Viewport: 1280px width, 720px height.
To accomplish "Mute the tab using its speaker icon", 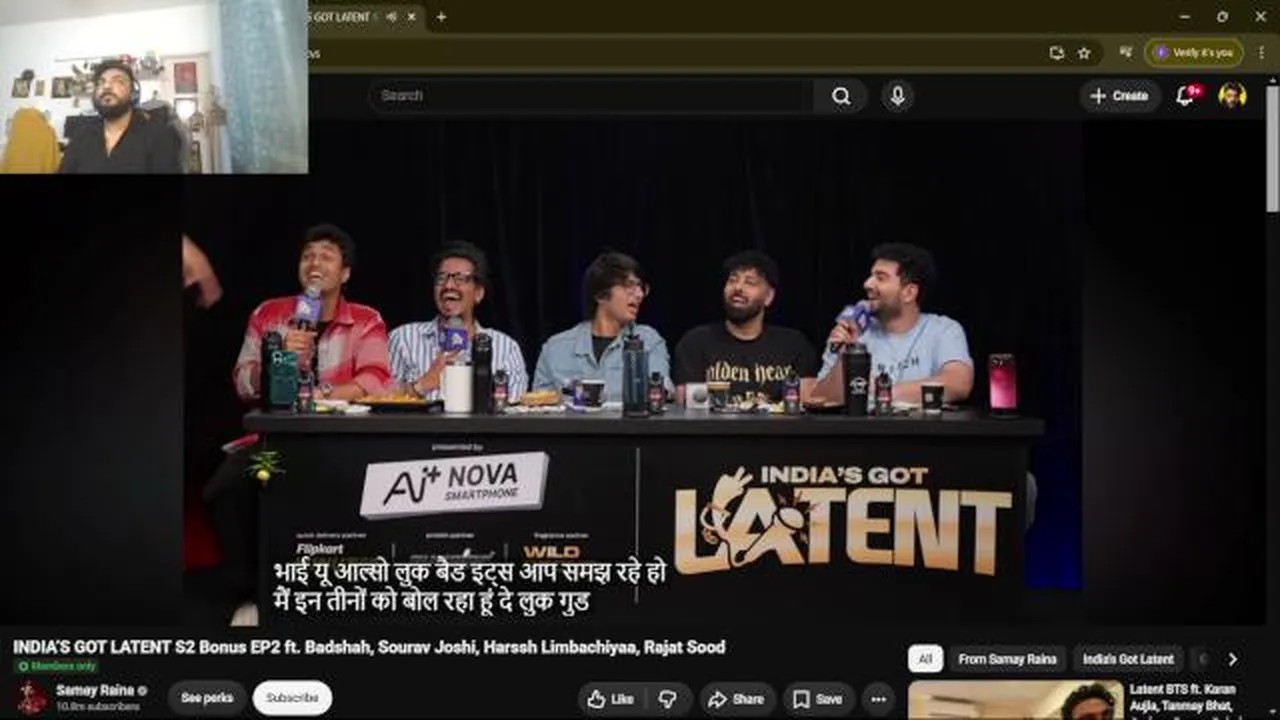I will [390, 17].
